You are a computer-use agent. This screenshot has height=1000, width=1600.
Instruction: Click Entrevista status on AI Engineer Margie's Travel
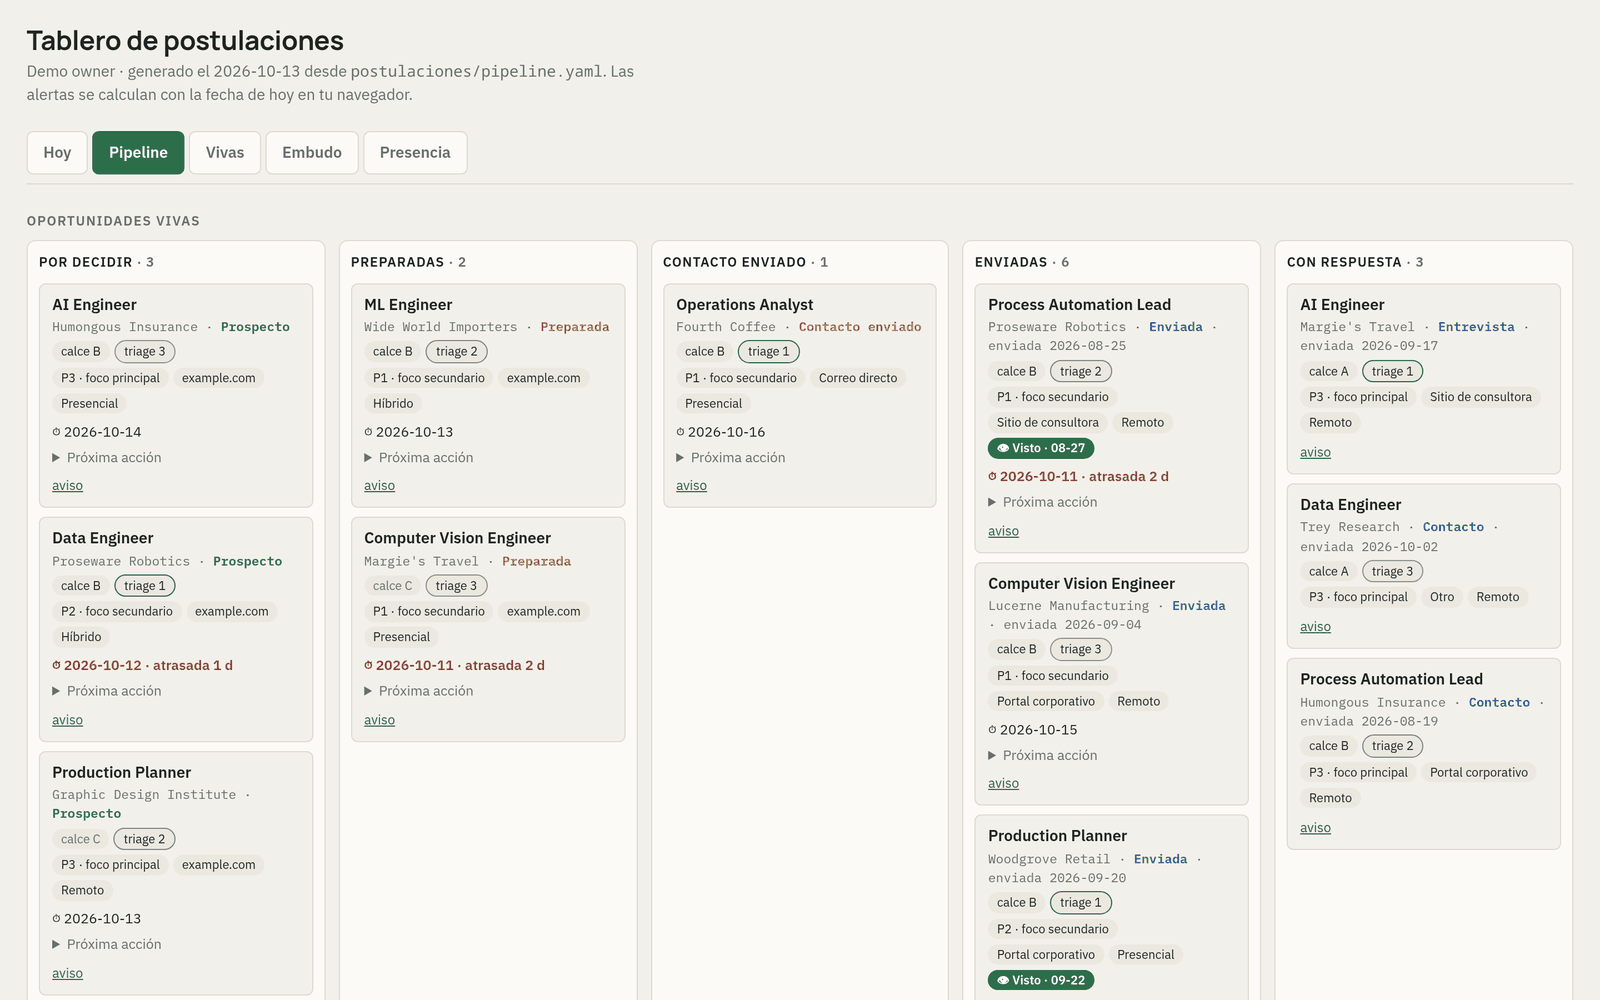(1476, 327)
